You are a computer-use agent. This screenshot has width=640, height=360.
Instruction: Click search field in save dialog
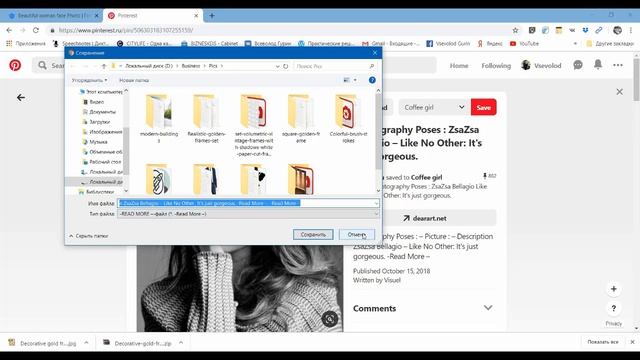[x=335, y=66]
